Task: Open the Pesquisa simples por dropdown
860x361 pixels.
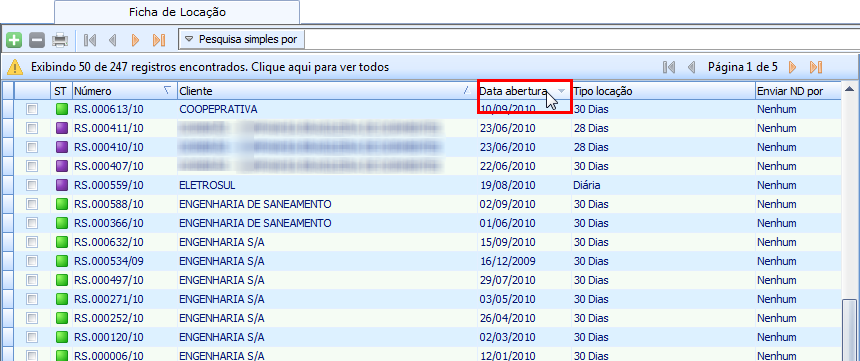Action: [242, 40]
